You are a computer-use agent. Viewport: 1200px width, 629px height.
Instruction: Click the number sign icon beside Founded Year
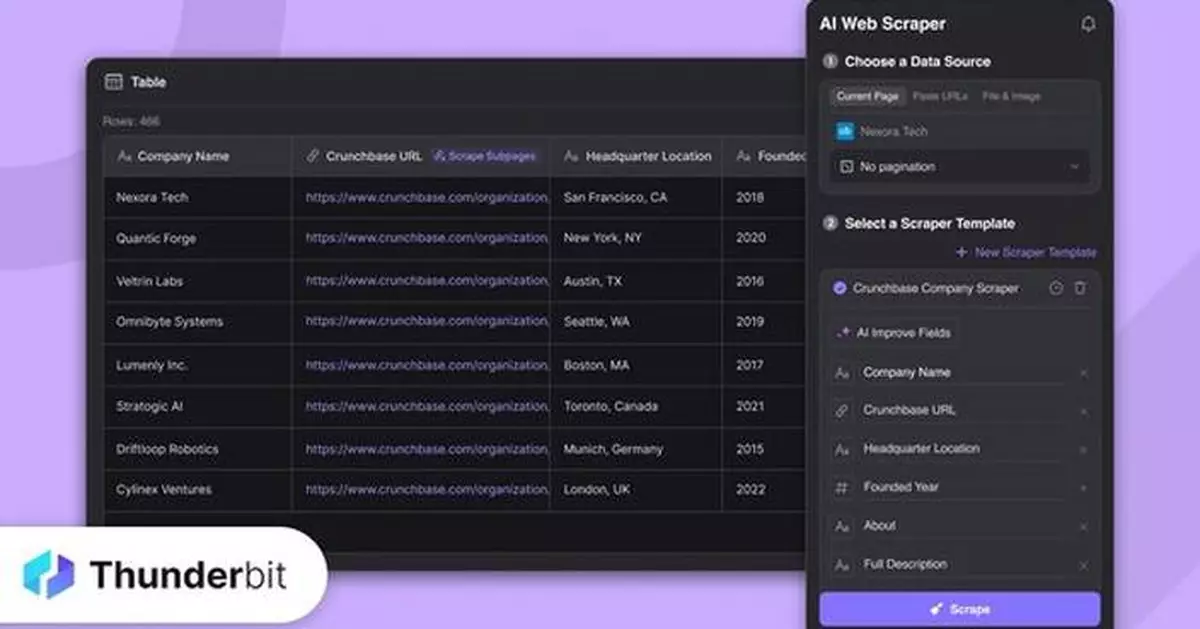point(844,487)
